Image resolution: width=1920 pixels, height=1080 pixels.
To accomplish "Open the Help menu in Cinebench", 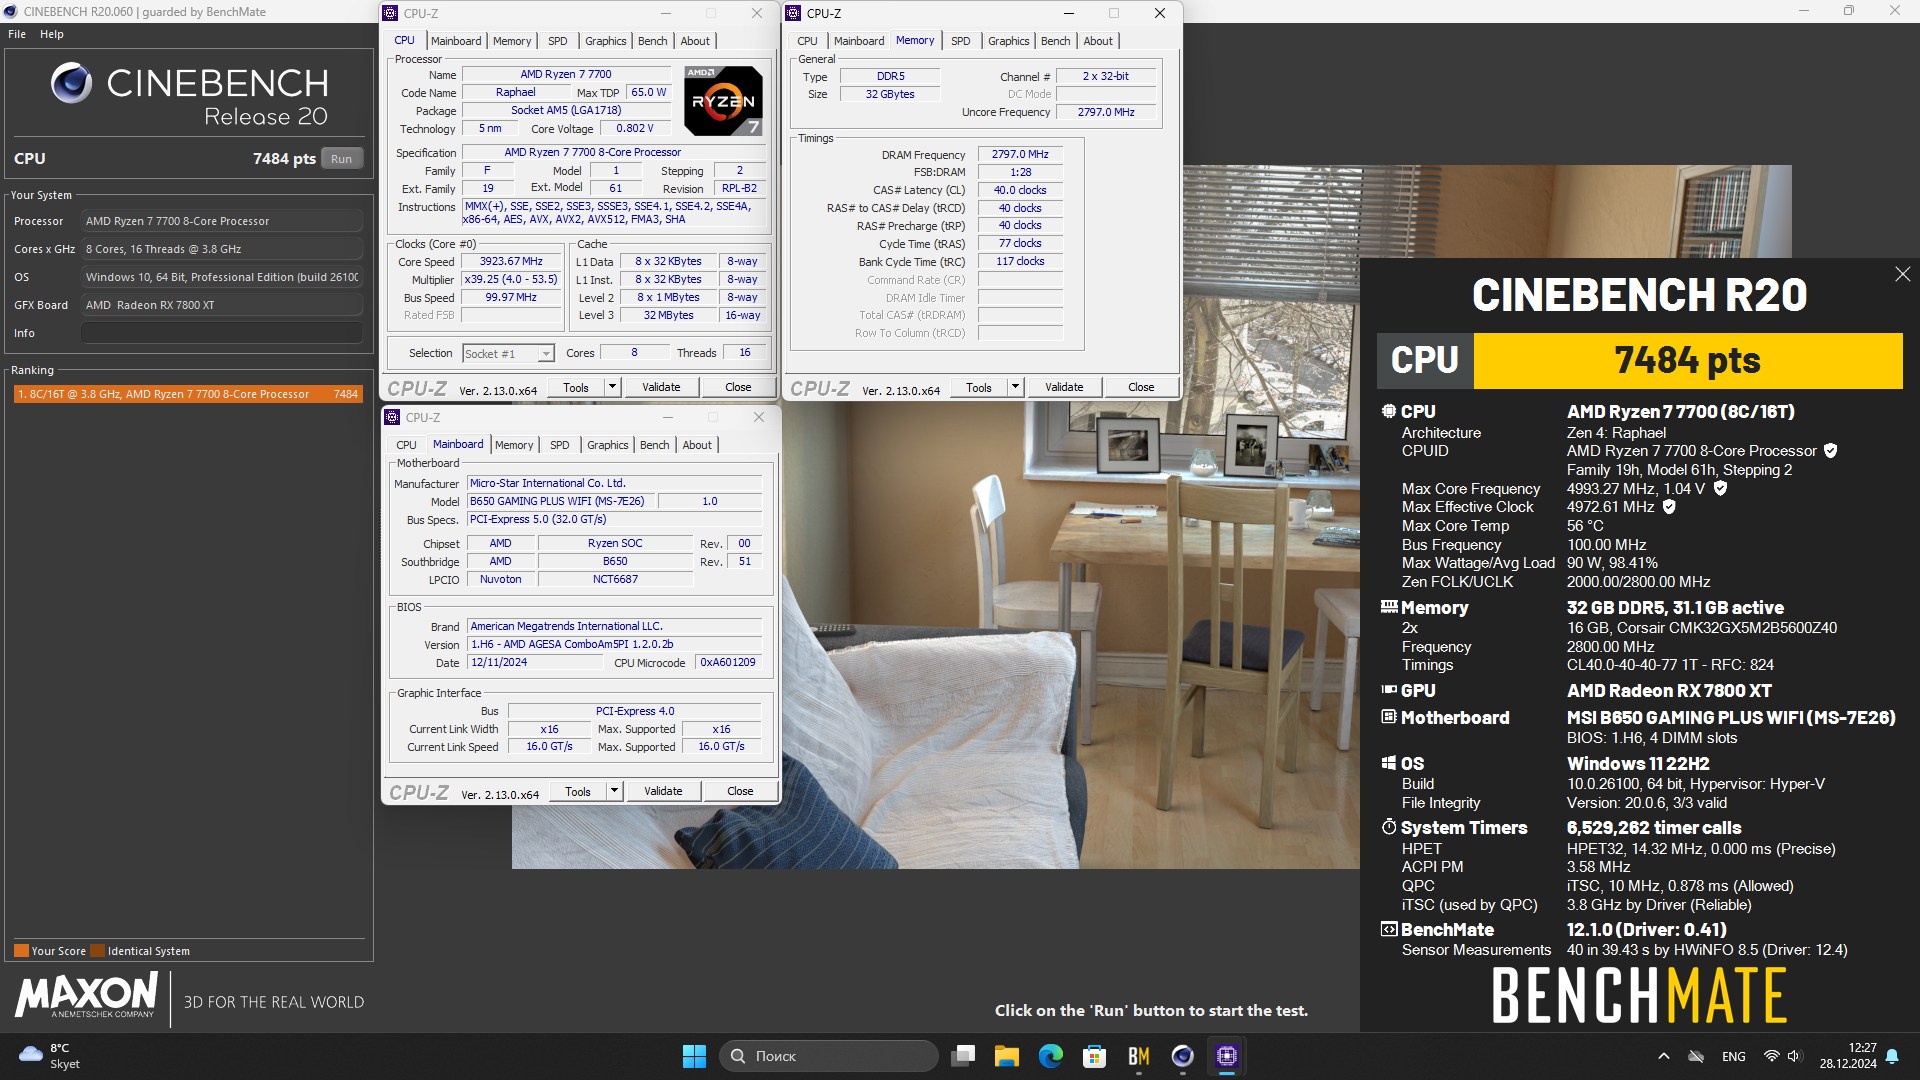I will (52, 34).
